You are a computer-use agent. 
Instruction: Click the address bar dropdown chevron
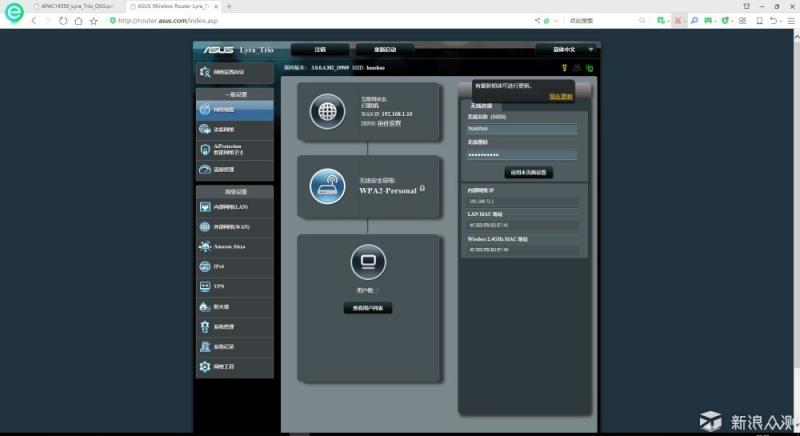(x=556, y=20)
